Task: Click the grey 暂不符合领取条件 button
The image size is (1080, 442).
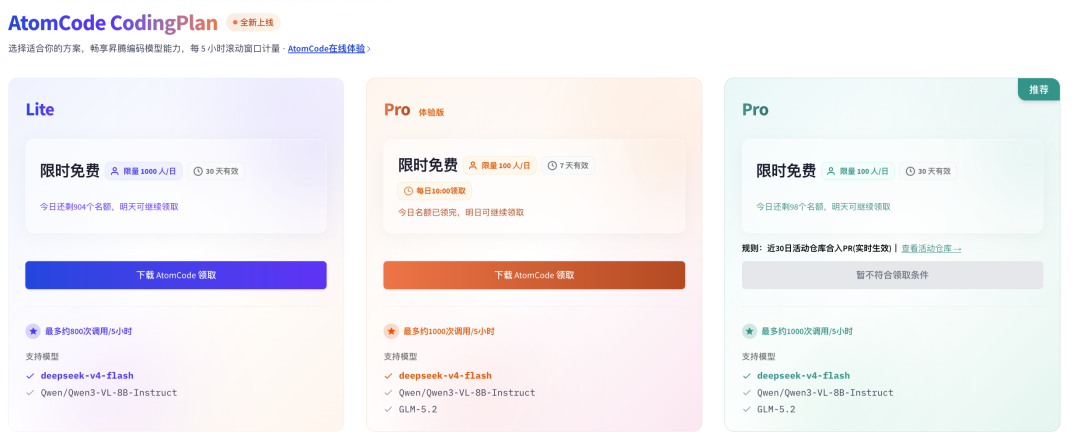Action: tap(892, 275)
